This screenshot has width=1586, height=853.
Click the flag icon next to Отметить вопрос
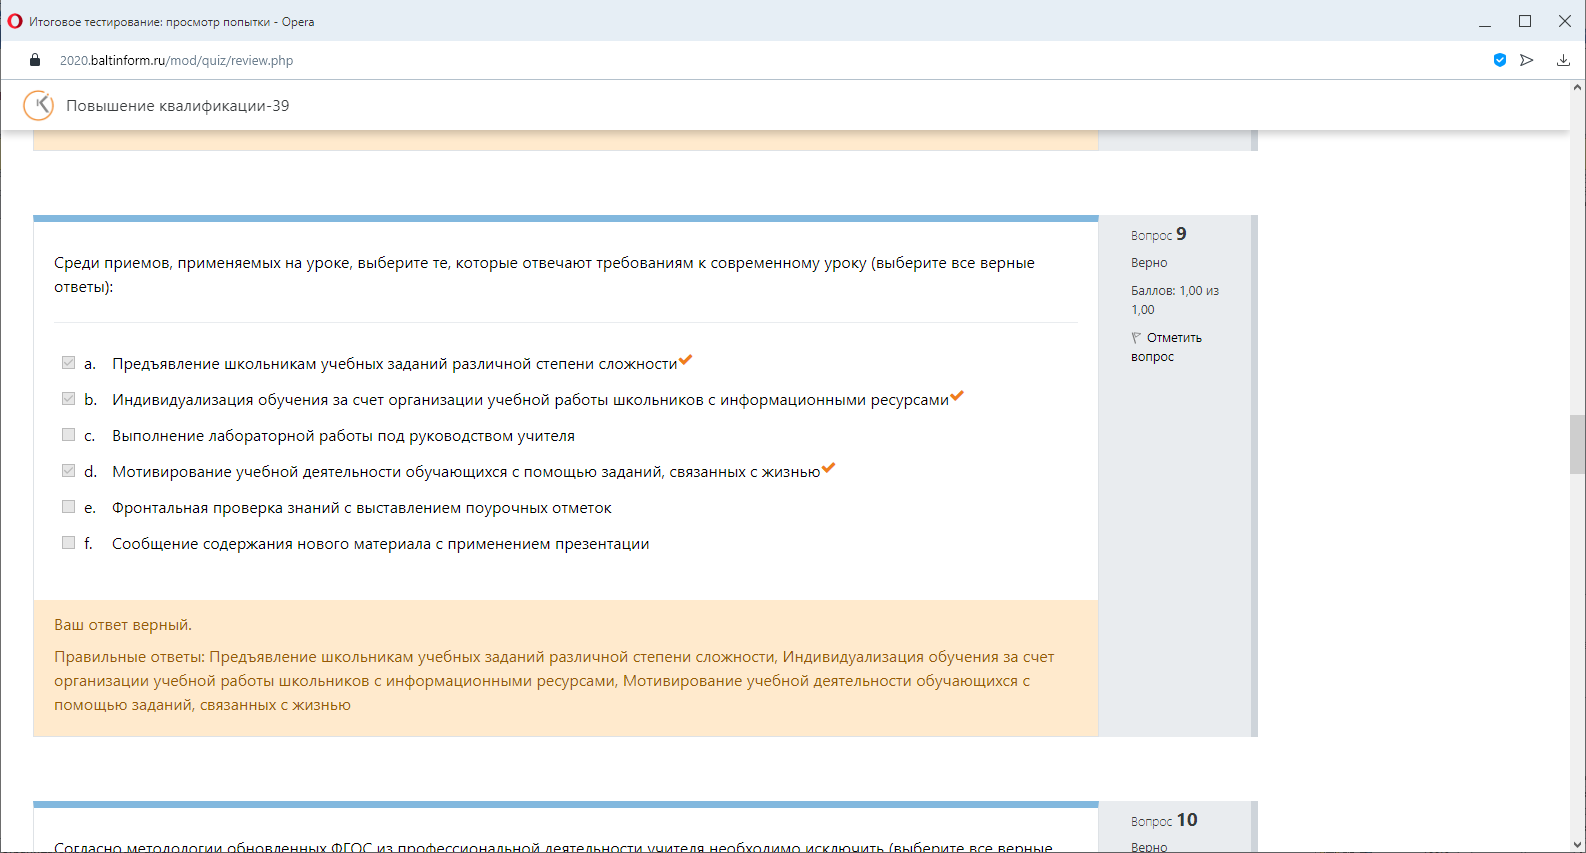pos(1136,338)
